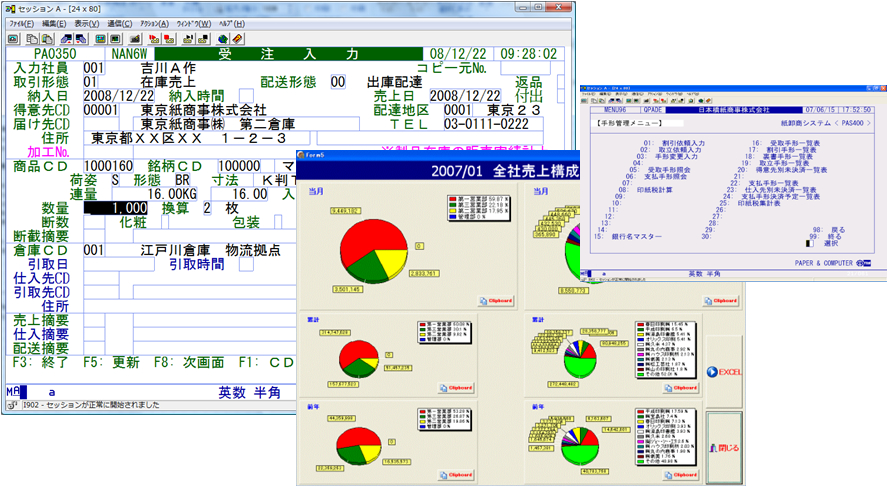Screen dimensions: 888x487
Task: Click the Session A title bar app icon
Action: pyautogui.click(x=10, y=8)
